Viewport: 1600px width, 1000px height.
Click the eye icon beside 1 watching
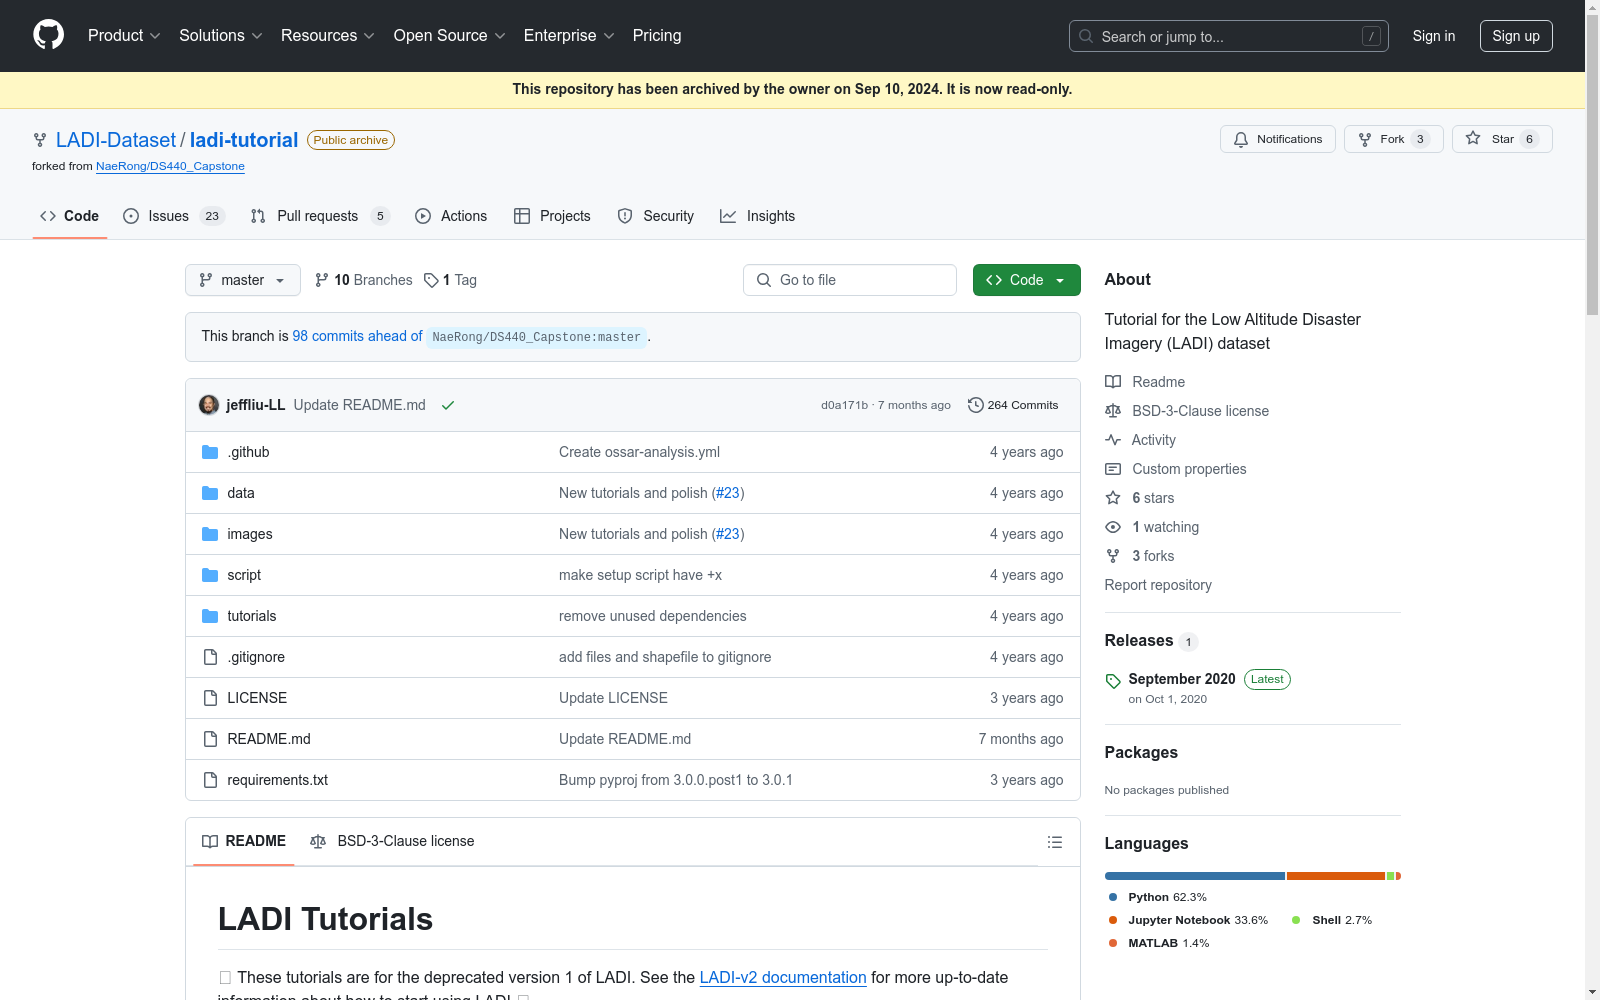[x=1113, y=527]
